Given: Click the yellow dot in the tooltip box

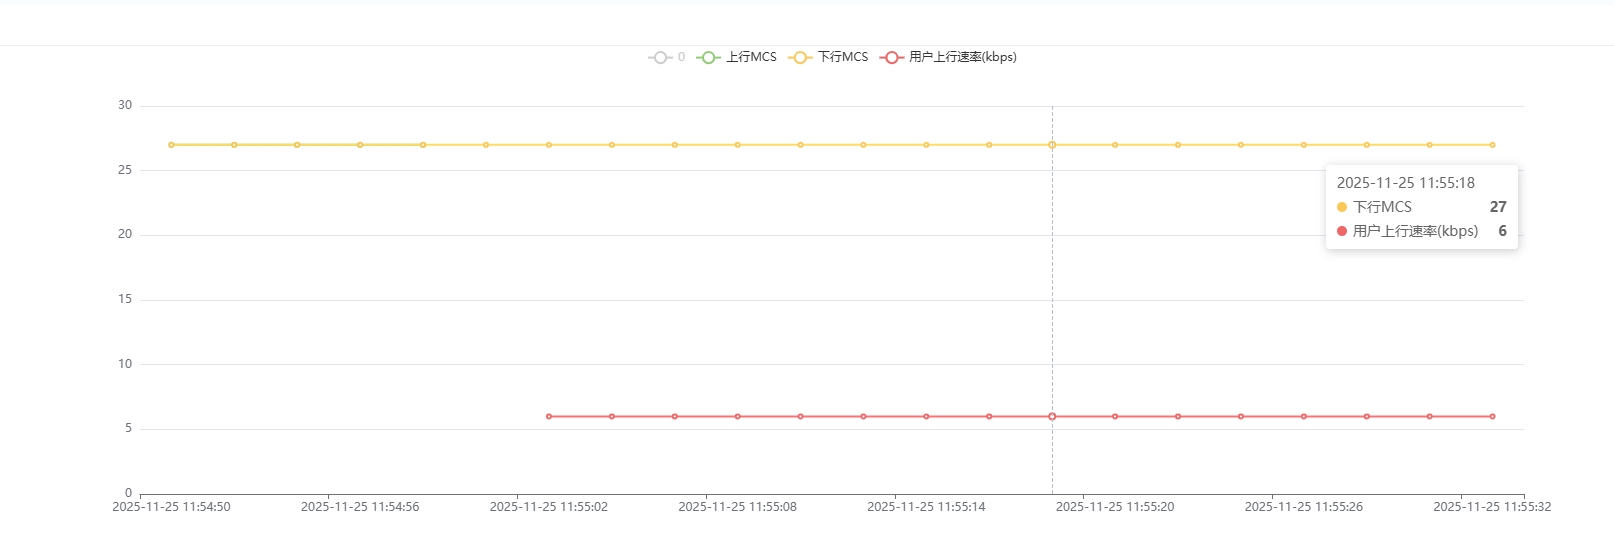Looking at the screenshot, I should pos(1342,207).
